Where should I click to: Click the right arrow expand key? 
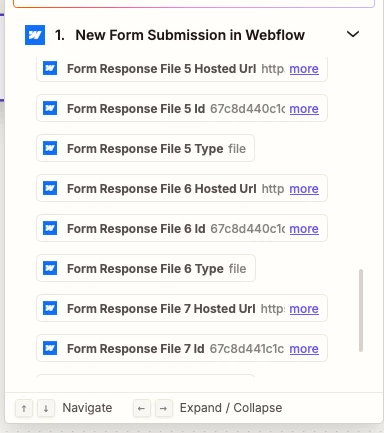coord(163,408)
